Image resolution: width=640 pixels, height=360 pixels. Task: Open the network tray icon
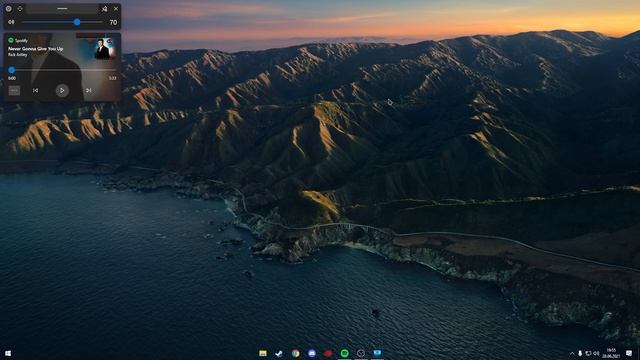pyautogui.click(x=588, y=353)
